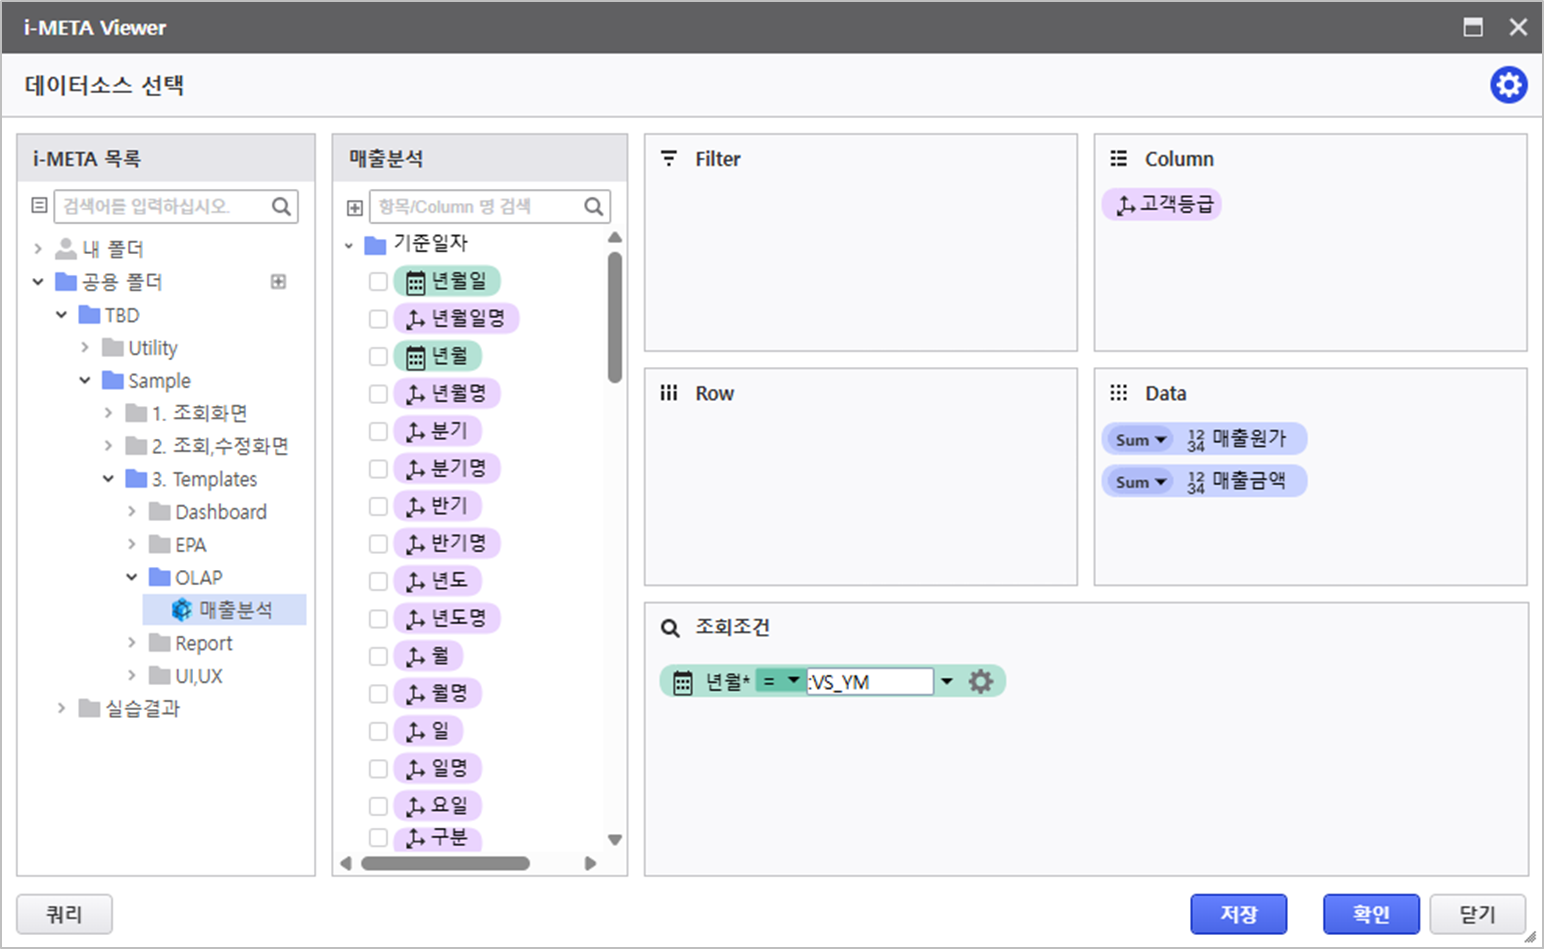Expand the Dashboard folder

[132, 511]
